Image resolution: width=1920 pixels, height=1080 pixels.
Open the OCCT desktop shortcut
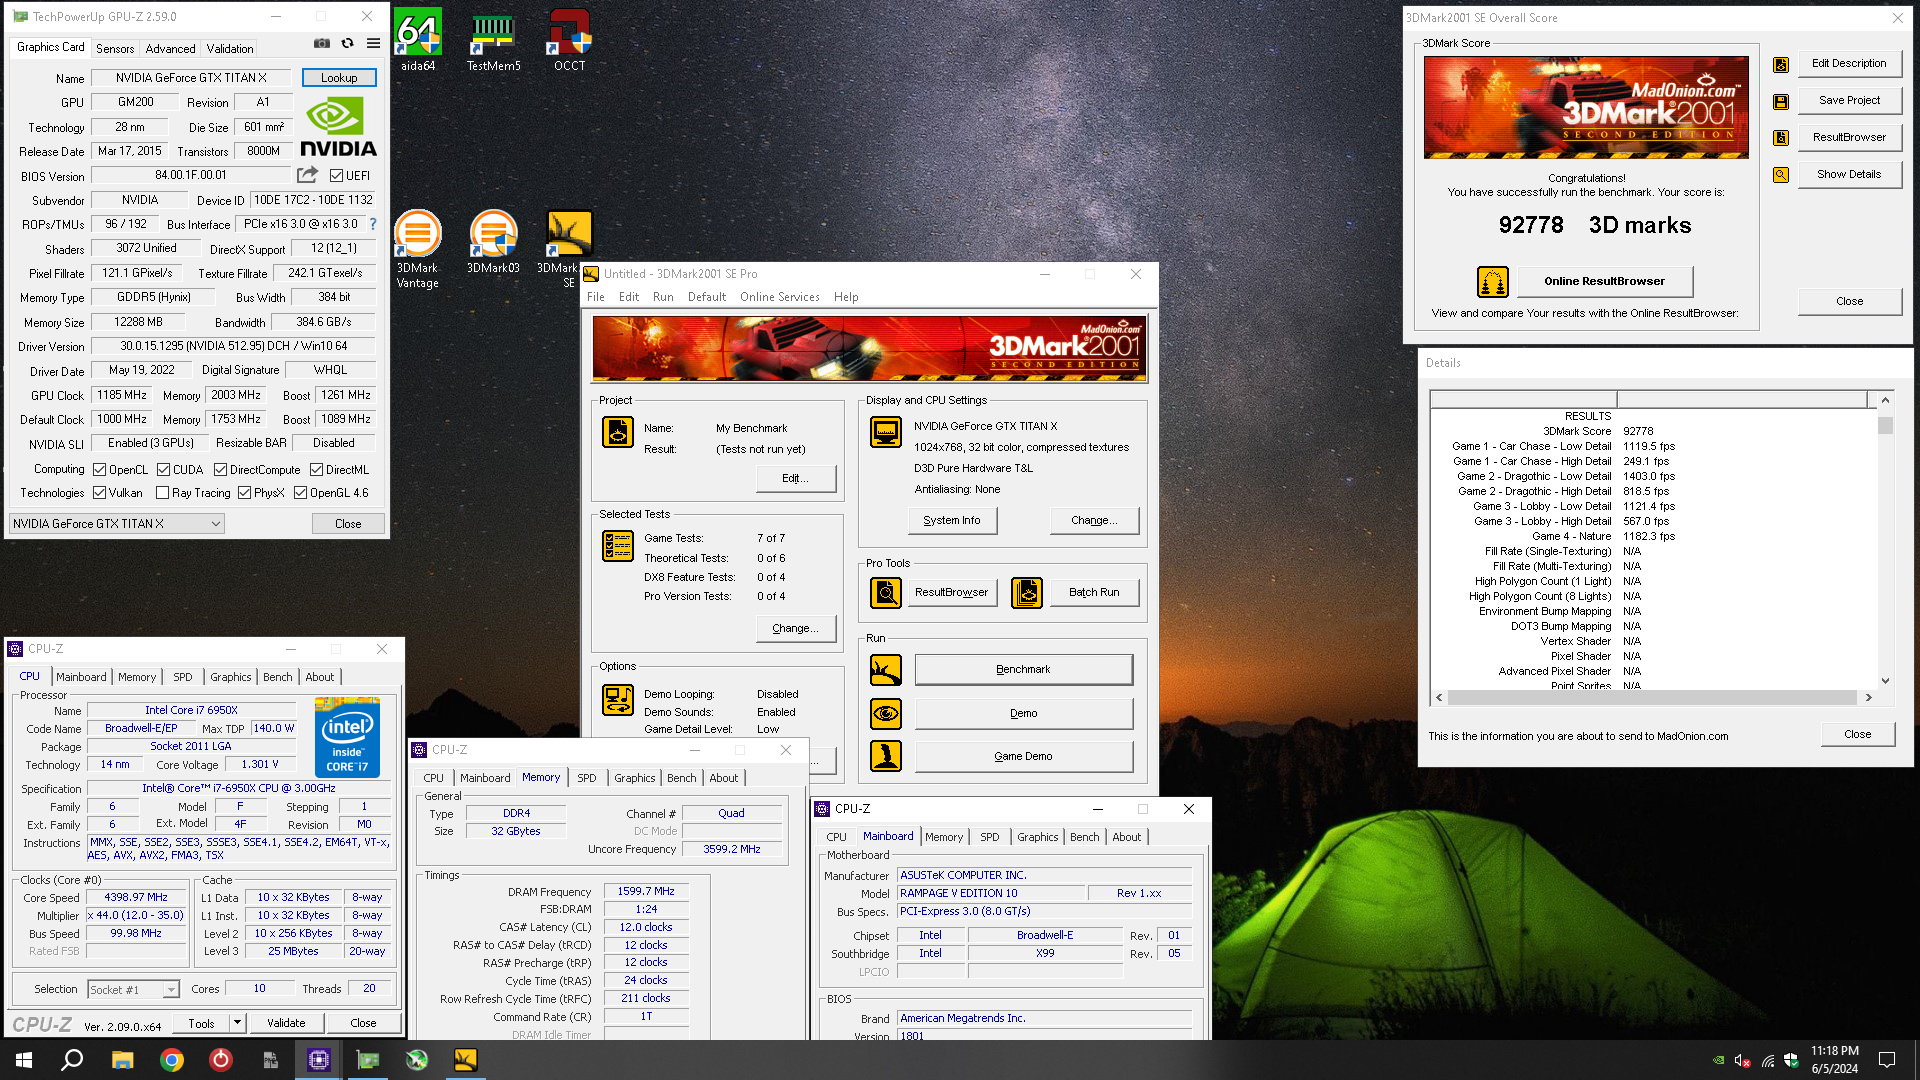tap(569, 41)
